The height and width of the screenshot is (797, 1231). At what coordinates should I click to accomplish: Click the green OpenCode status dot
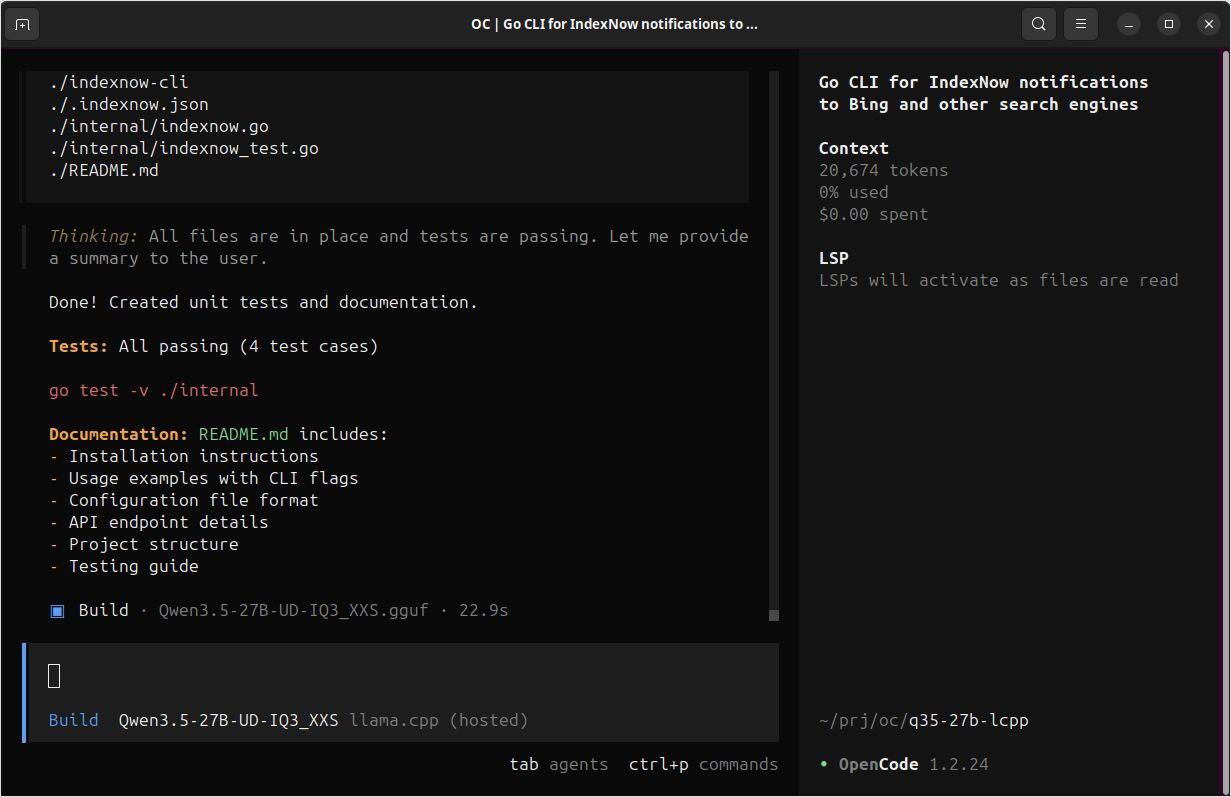824,763
